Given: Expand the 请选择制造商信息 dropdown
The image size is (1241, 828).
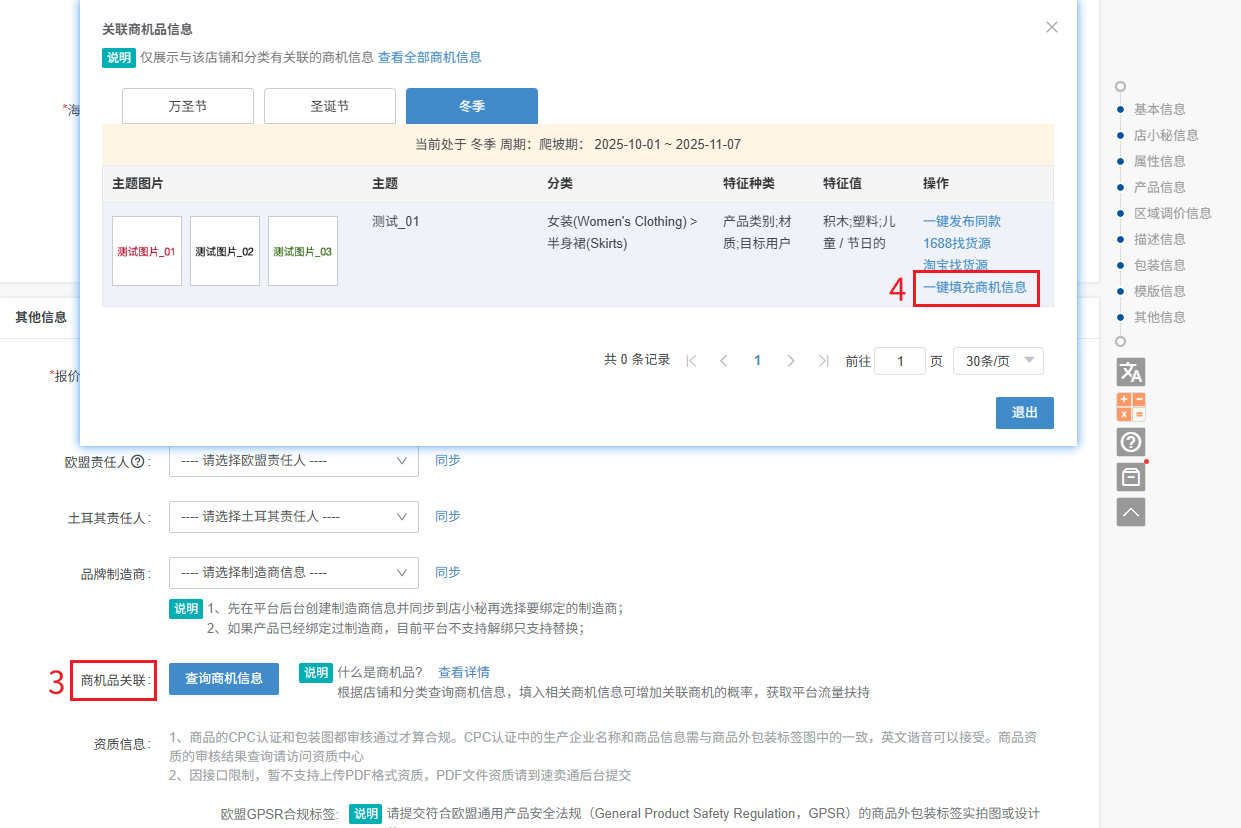Looking at the screenshot, I should click(x=294, y=573).
